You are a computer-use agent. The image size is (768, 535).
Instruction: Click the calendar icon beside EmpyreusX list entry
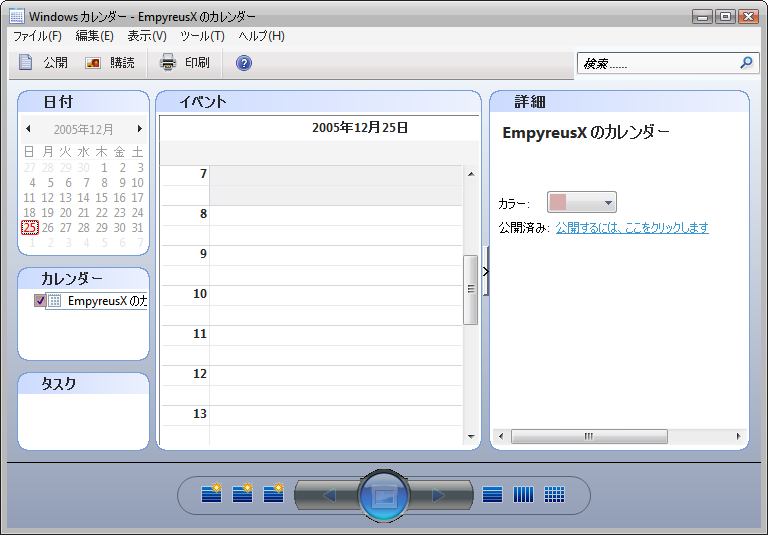[x=55, y=301]
